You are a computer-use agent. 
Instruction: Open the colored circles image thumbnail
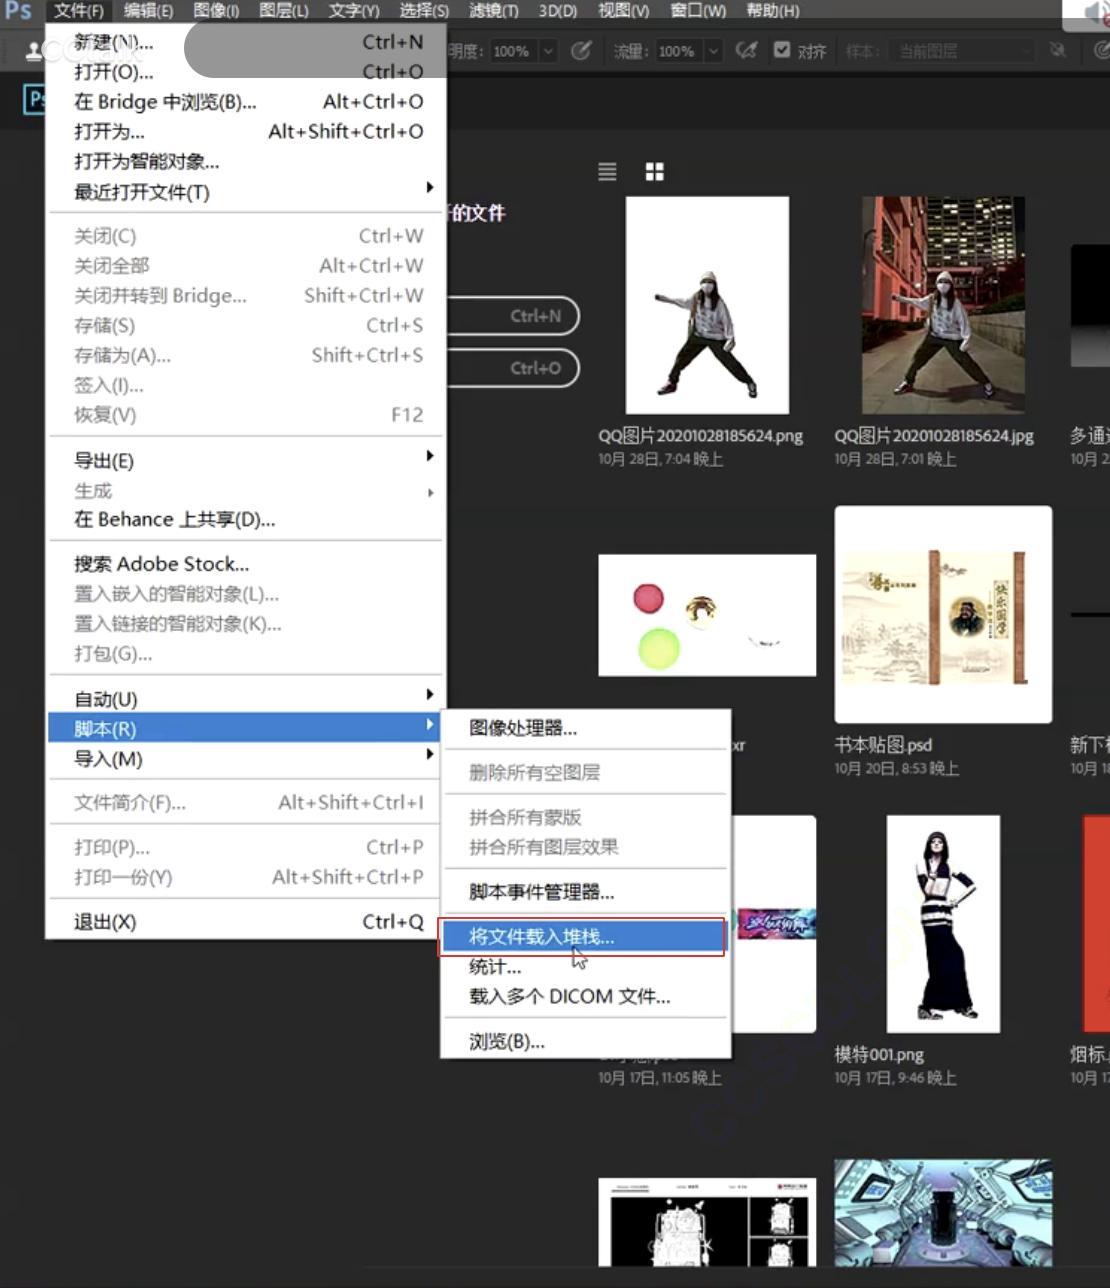point(707,615)
